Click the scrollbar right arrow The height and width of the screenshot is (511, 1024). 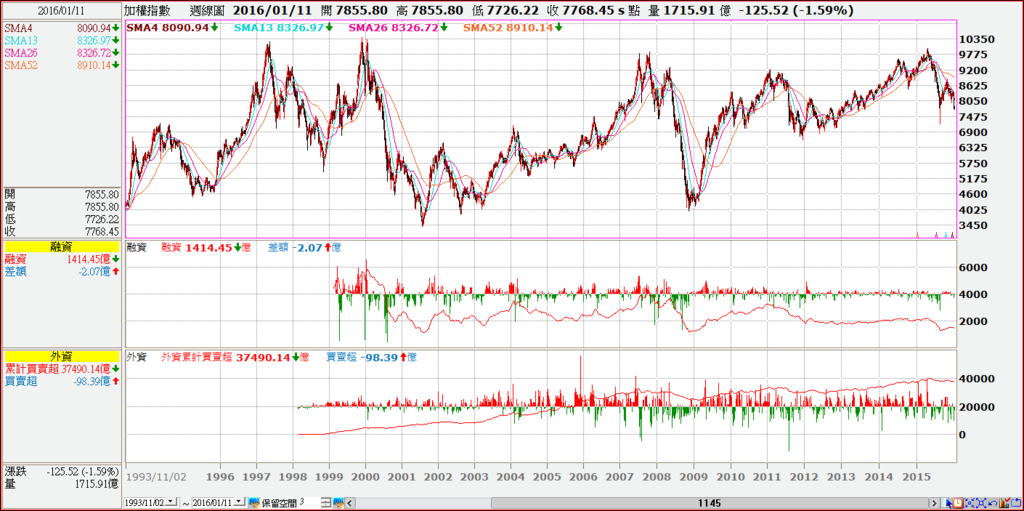934,503
